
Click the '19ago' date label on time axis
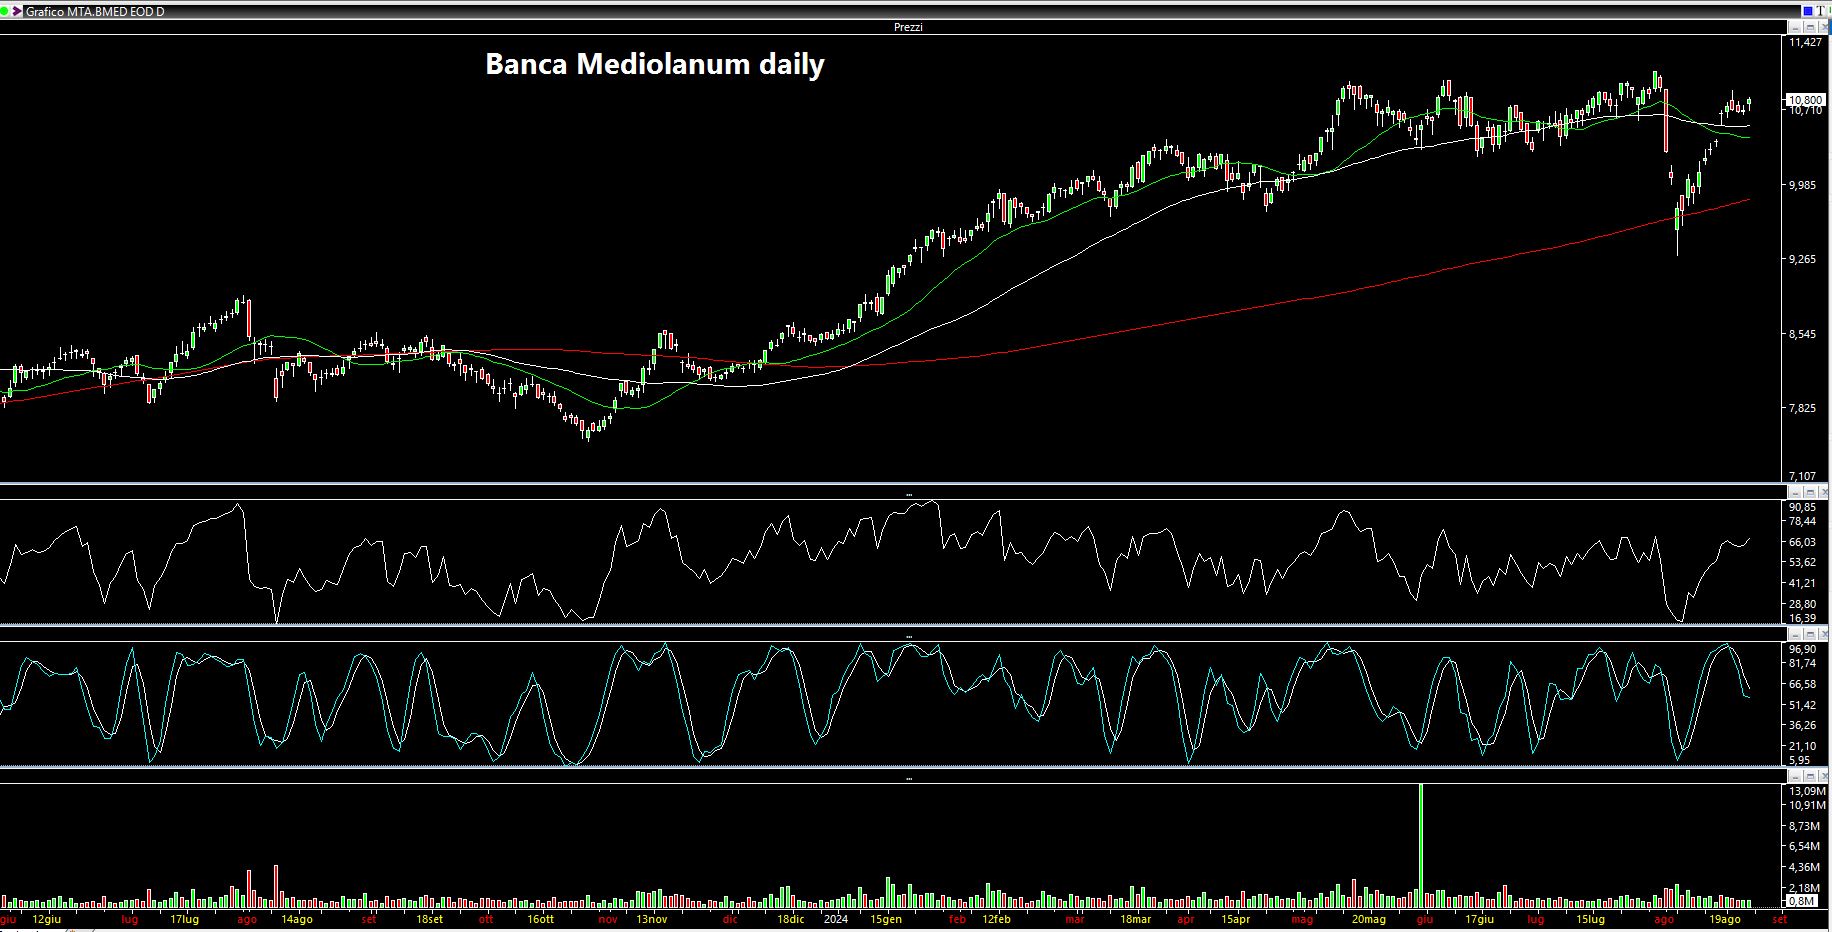(1724, 919)
